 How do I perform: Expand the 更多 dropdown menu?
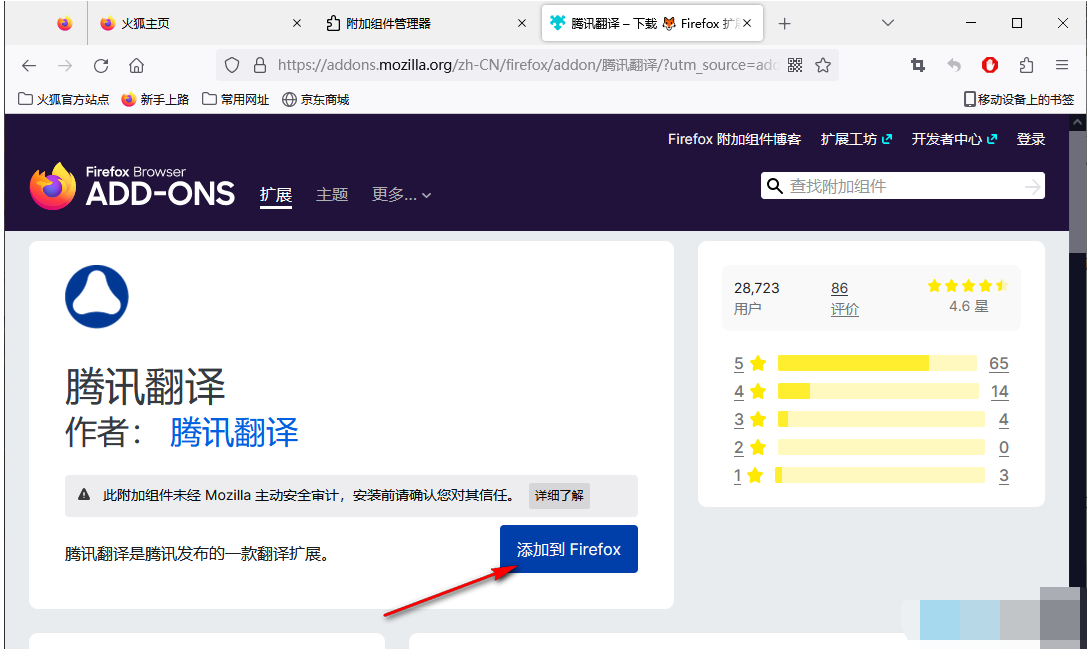401,195
